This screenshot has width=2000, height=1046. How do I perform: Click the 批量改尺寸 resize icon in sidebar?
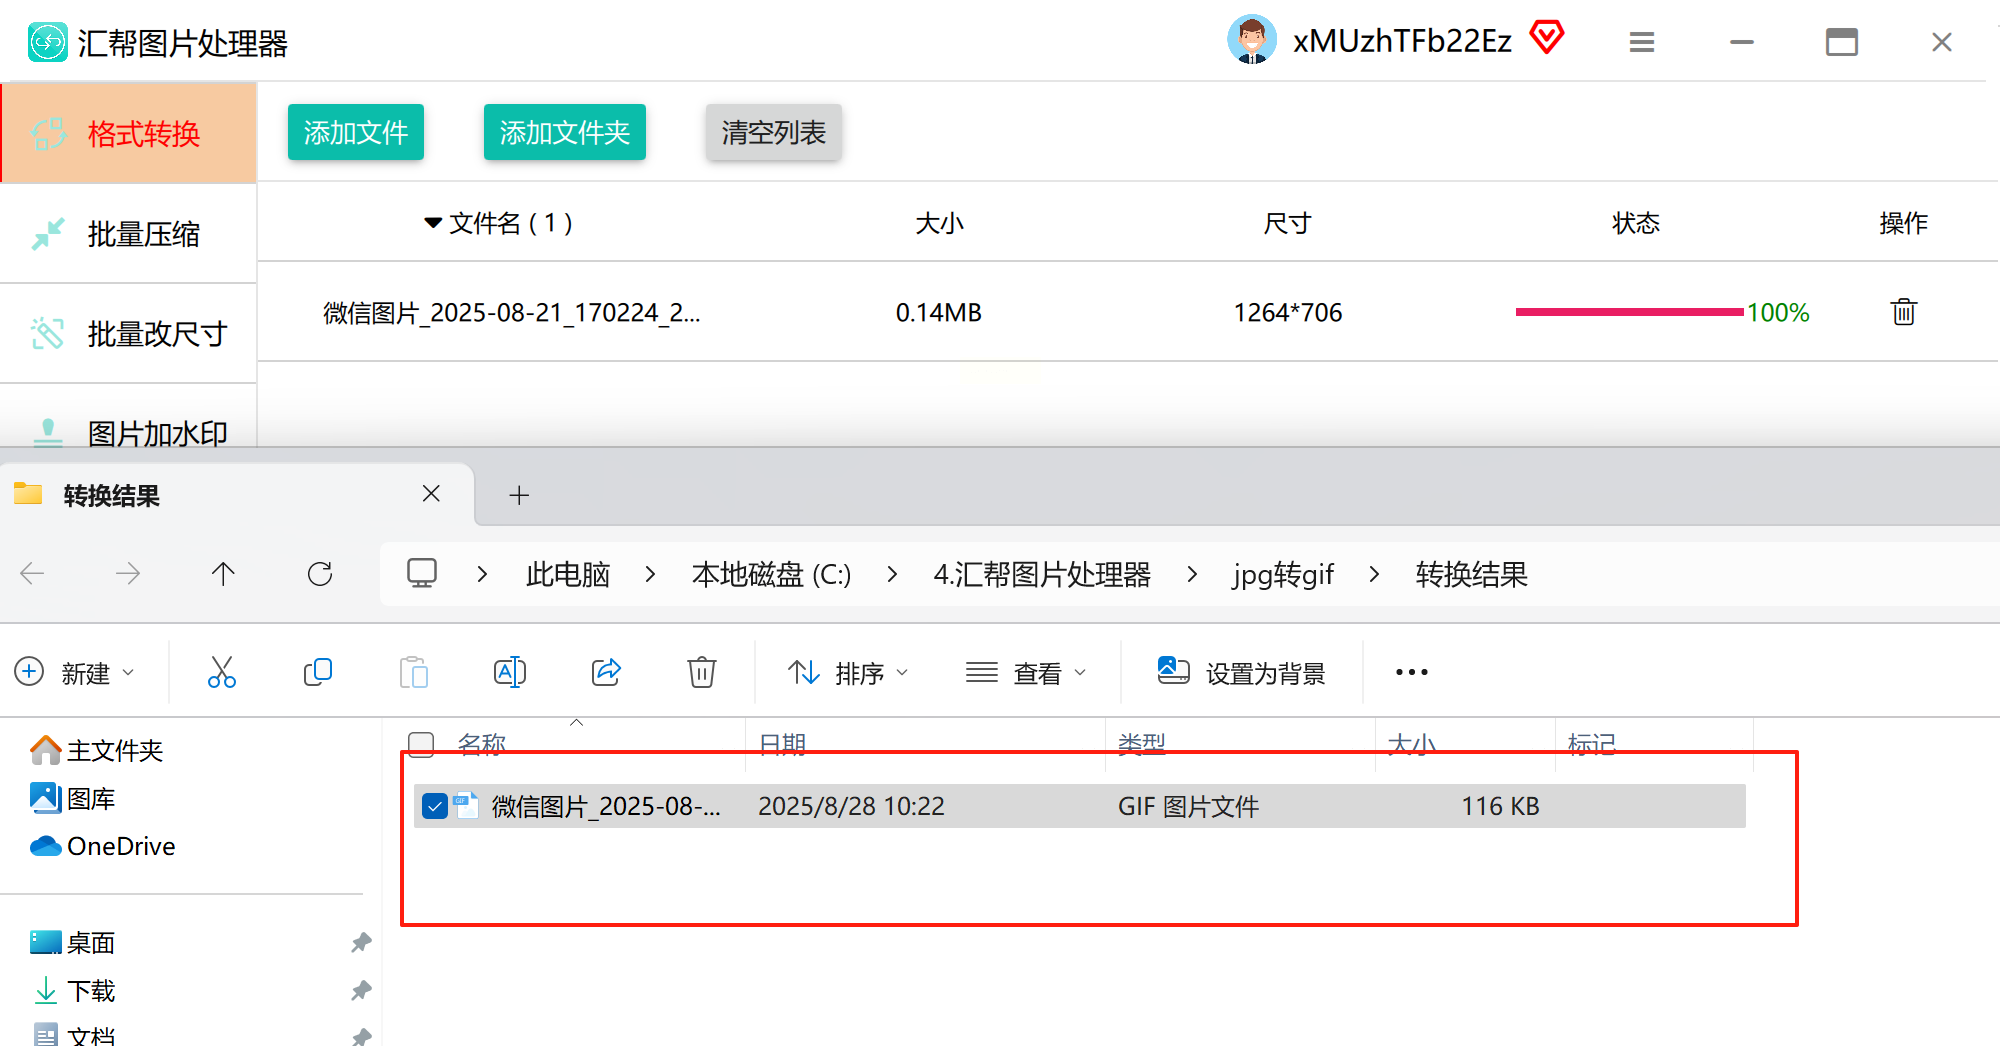click(47, 333)
